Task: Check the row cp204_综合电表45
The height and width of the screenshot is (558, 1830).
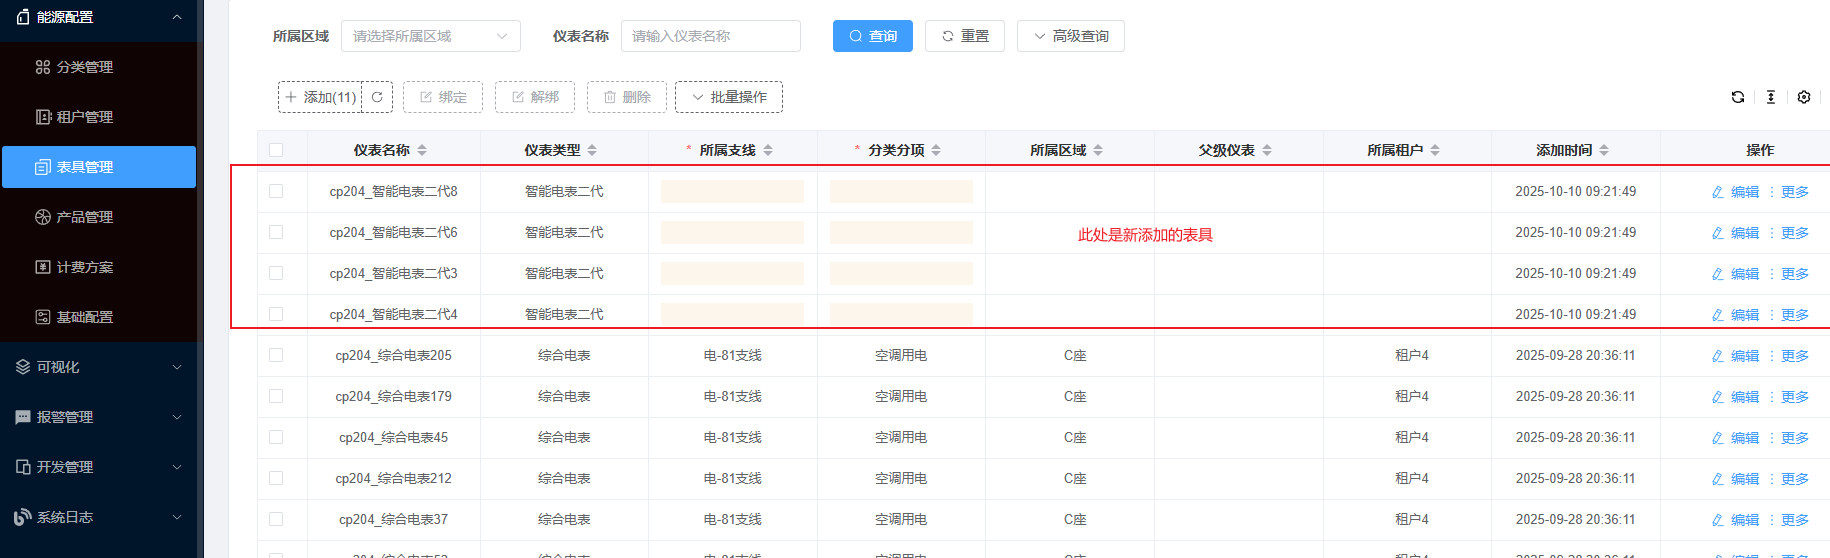Action: pos(276,437)
